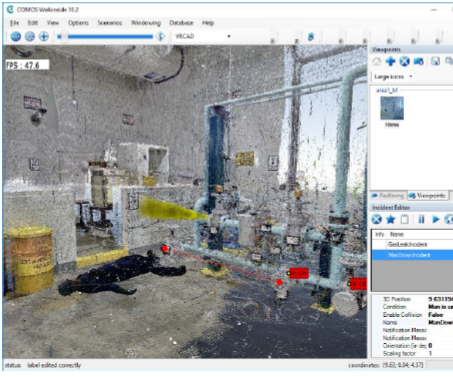Image resolution: width=453 pixels, height=377 pixels.
Task: Click the blue avatar icon in main toolbar
Action: pos(311,36)
